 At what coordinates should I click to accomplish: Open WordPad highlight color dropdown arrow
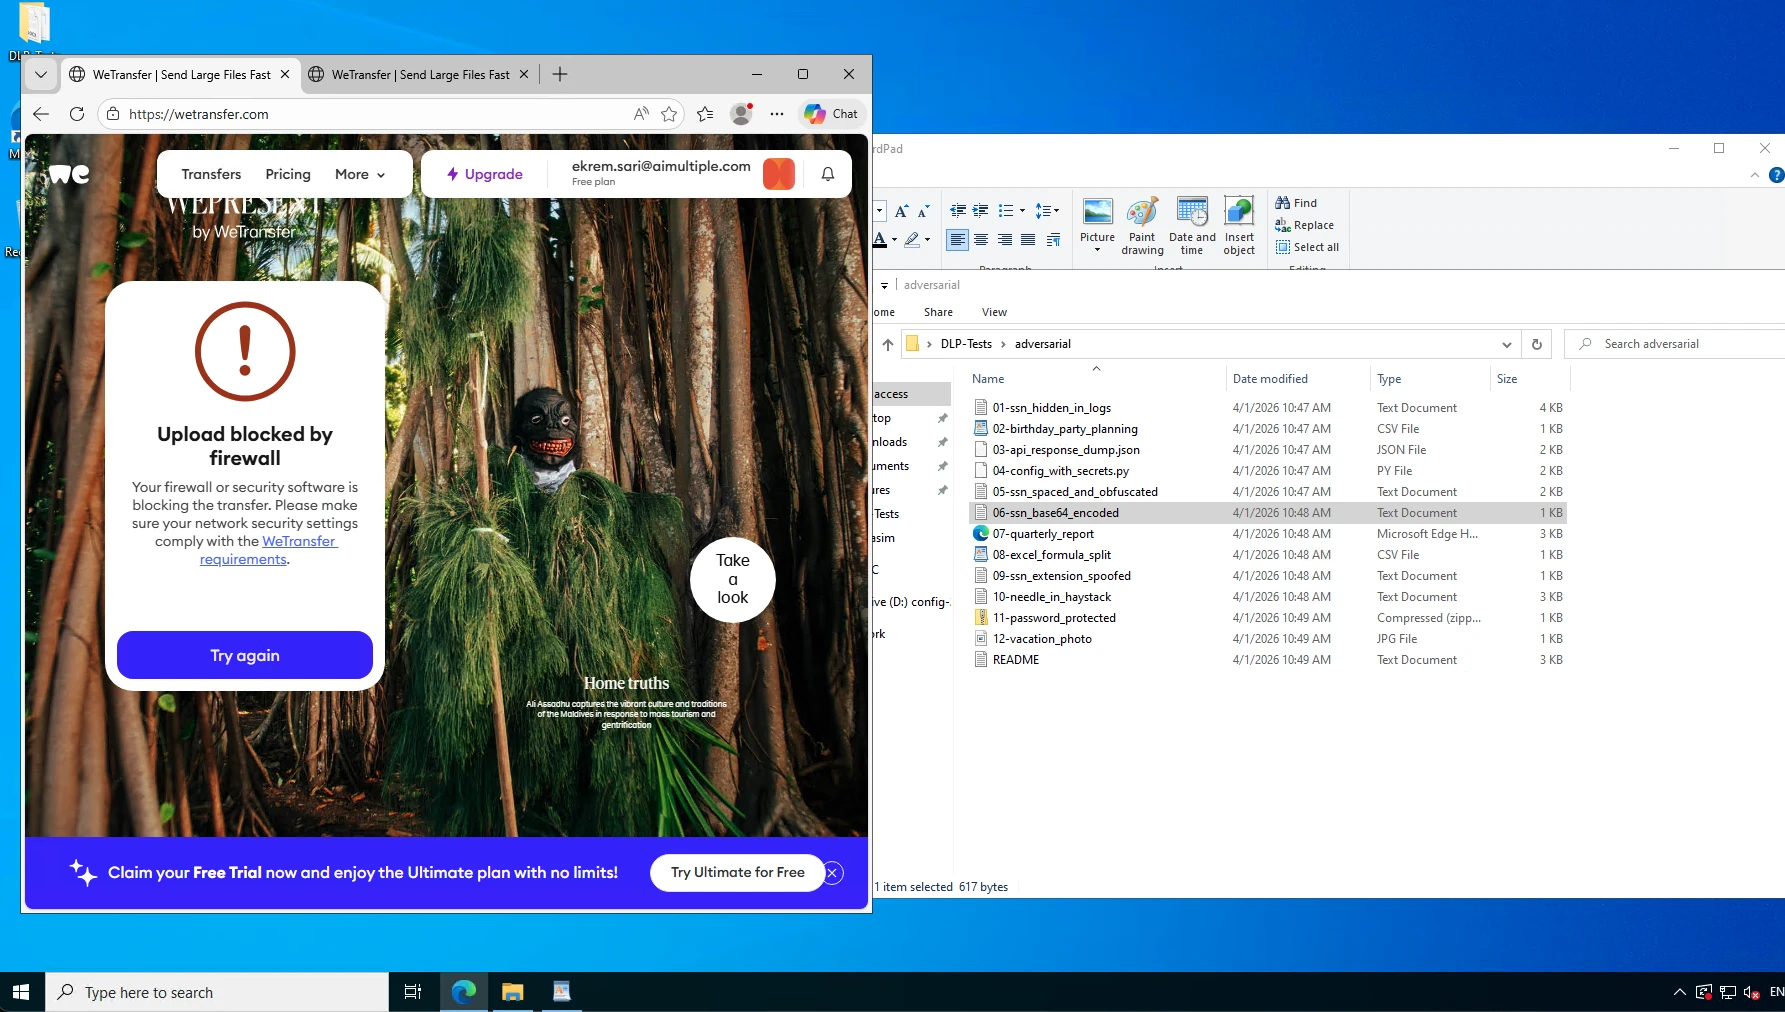[x=927, y=240]
